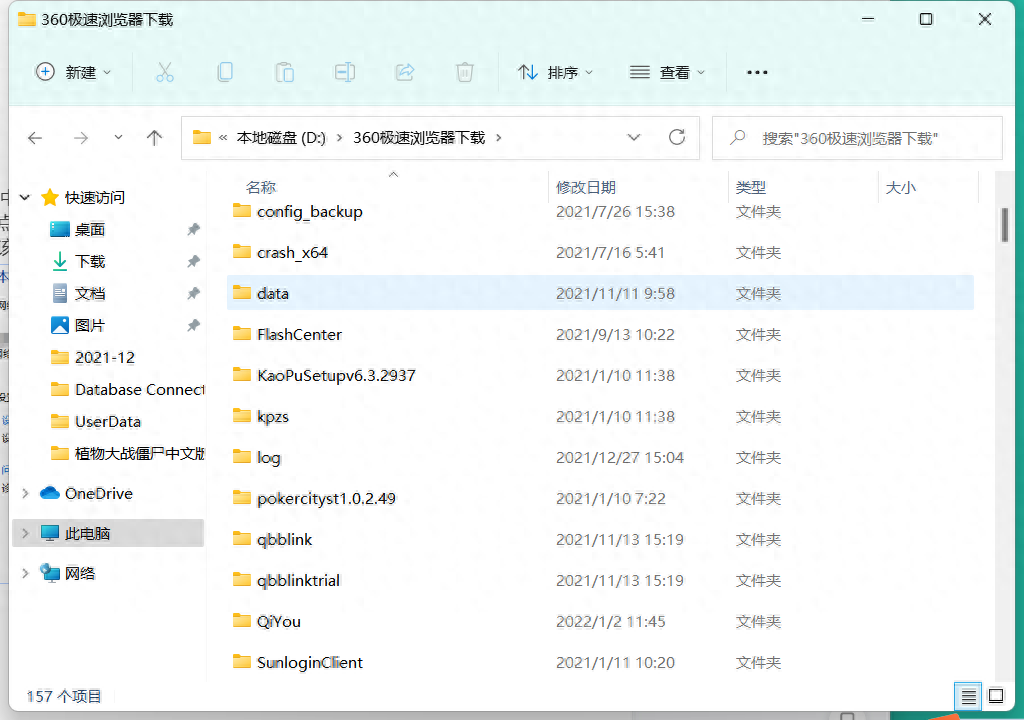This screenshot has width=1024, height=720.
Task: Sort by 名称 column header
Action: 261,188
